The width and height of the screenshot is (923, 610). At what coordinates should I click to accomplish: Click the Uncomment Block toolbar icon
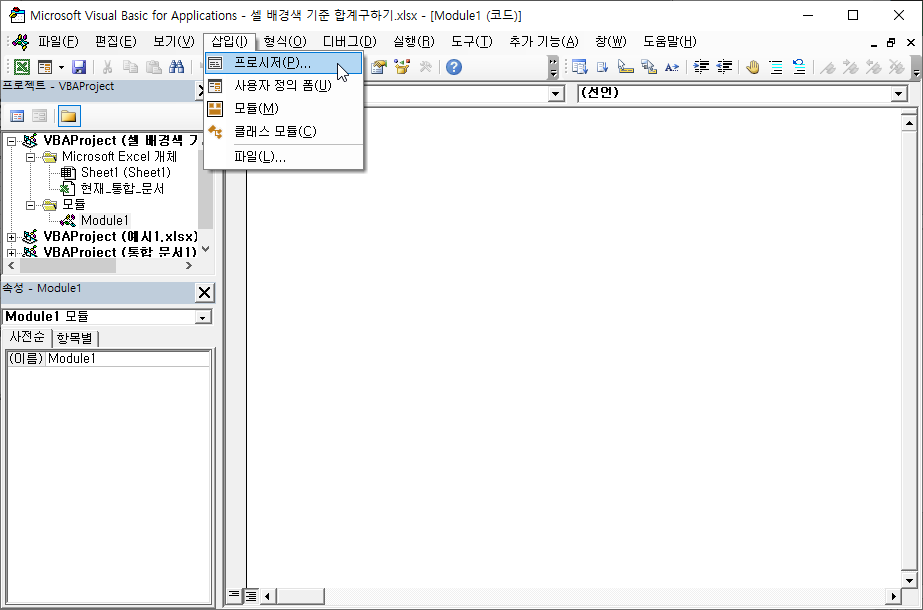pyautogui.click(x=799, y=67)
